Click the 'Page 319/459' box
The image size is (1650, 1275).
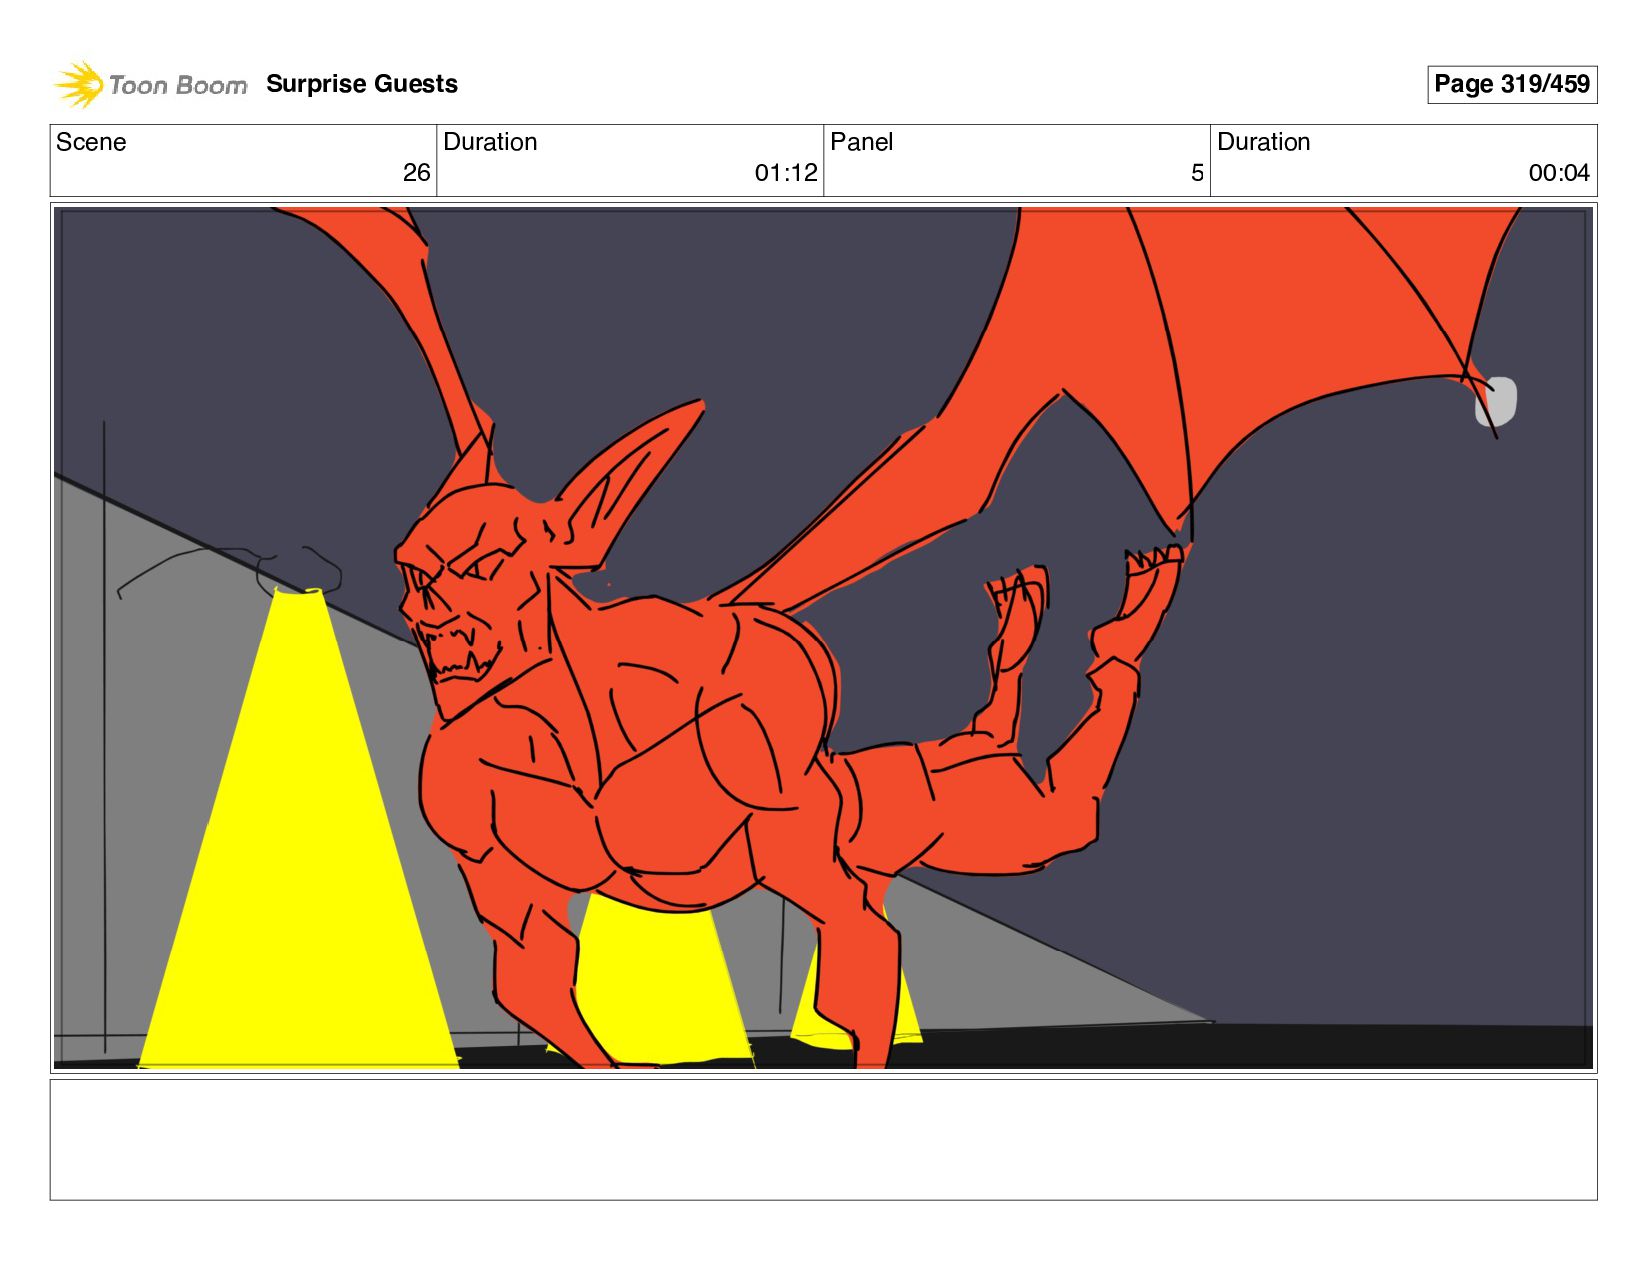(x=1512, y=84)
